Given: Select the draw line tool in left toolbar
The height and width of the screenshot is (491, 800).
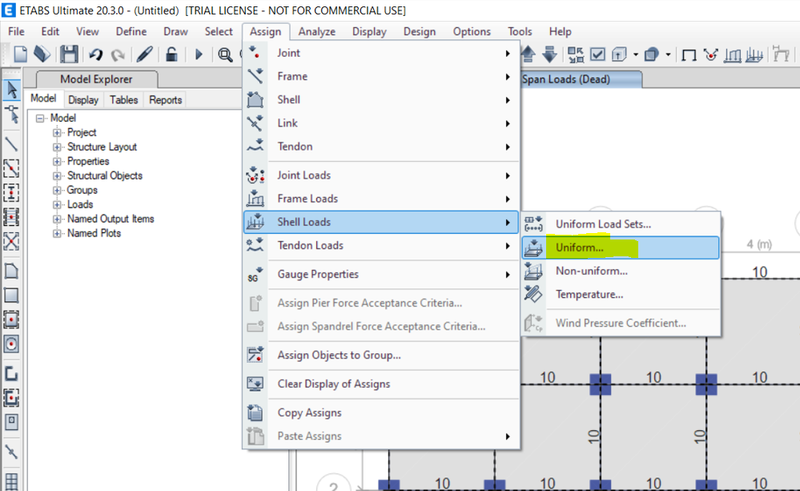Looking at the screenshot, I should pyautogui.click(x=11, y=144).
